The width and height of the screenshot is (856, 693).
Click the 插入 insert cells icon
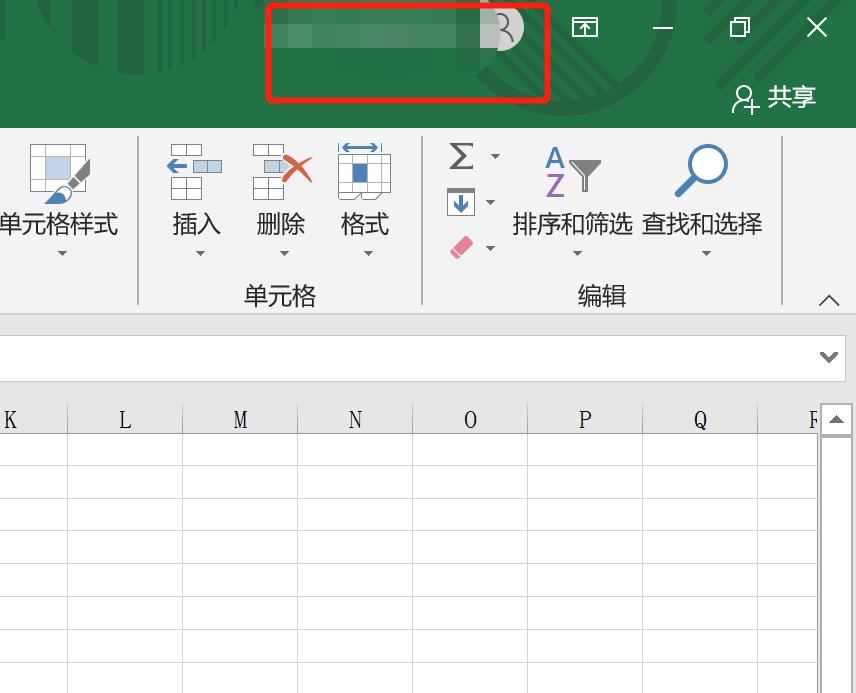(193, 170)
